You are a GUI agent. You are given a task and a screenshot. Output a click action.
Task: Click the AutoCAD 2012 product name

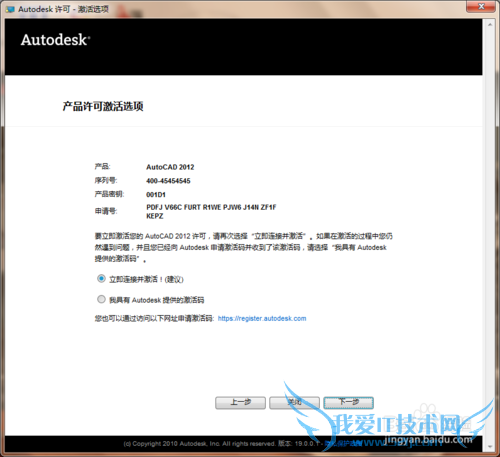point(170,167)
